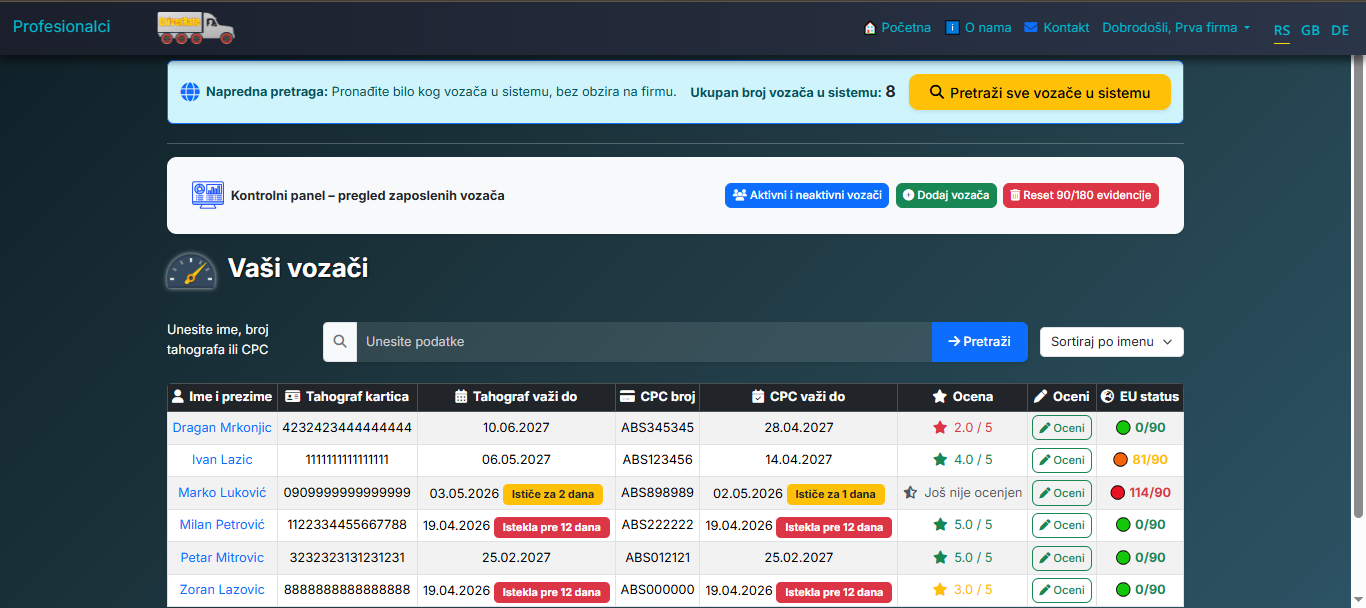Viewport: 1366px width, 608px height.
Task: Click the Ističe za 1 dana badge
Action: click(836, 494)
